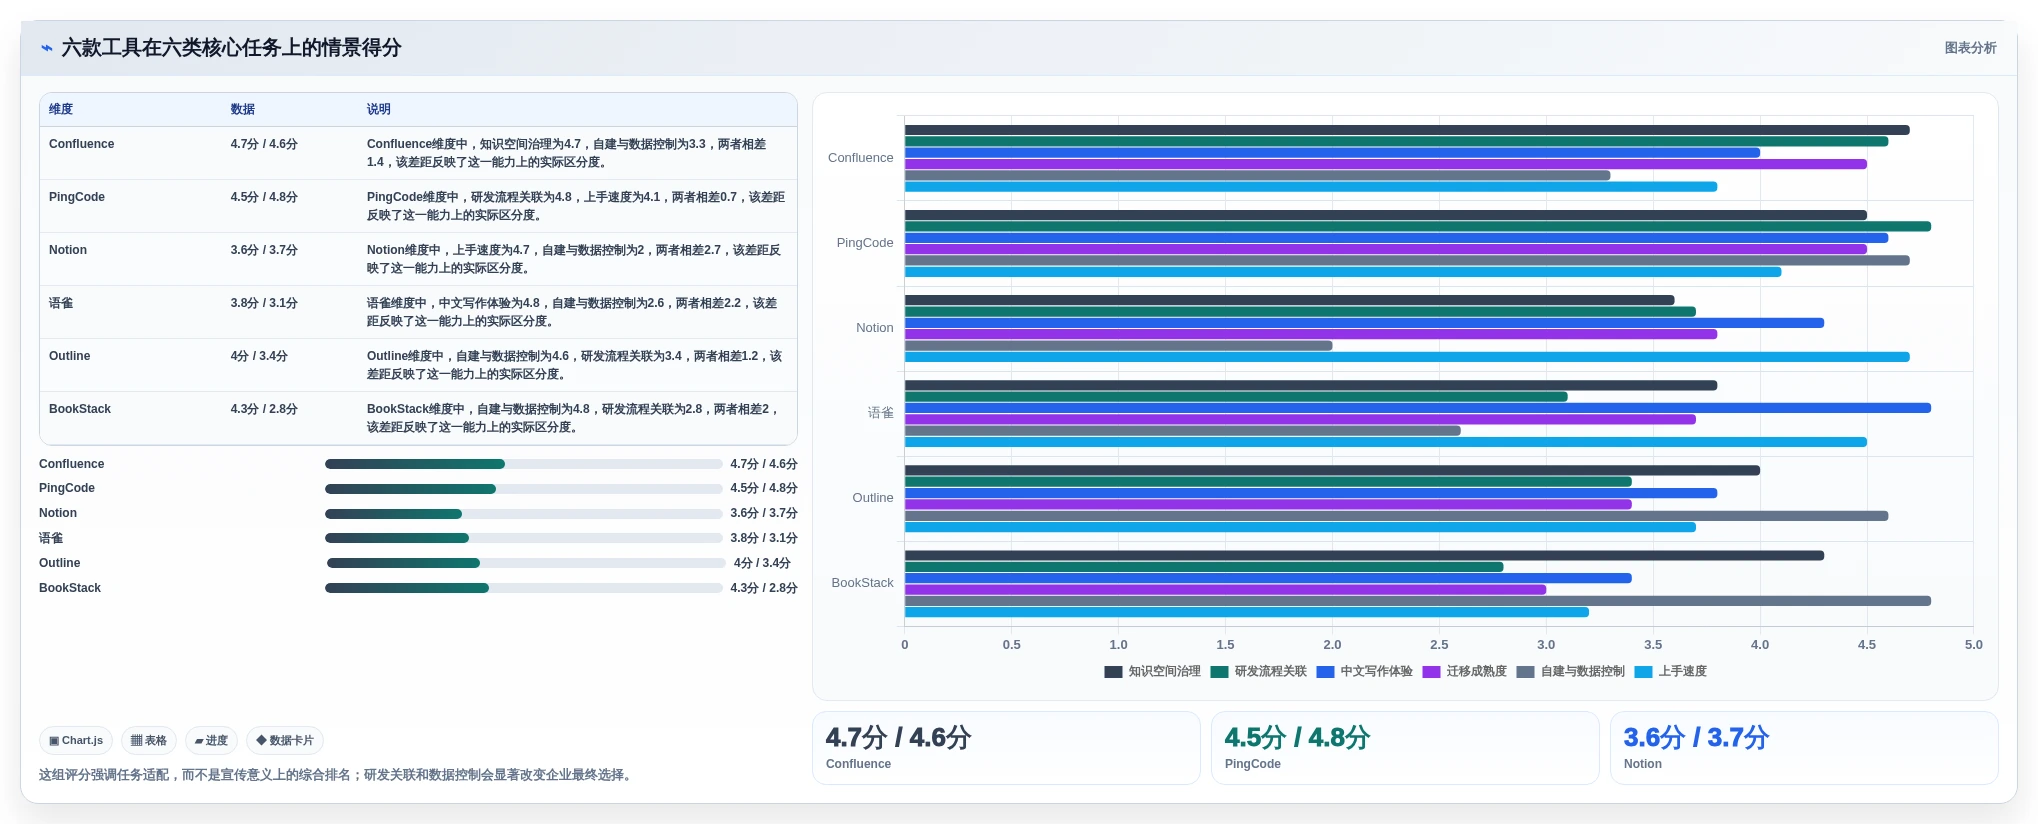The image size is (2038, 824).
Task: Click the 语雀 progress bar
Action: point(523,538)
